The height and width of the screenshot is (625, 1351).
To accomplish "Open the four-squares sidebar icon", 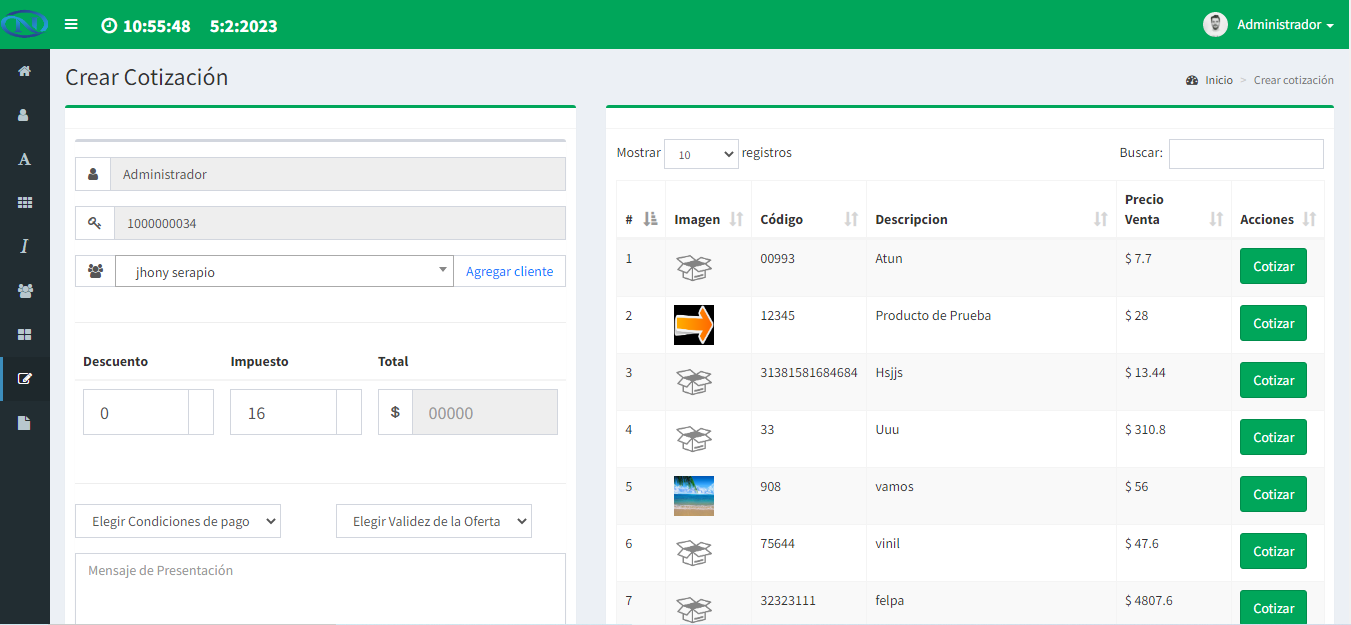I will 24,334.
